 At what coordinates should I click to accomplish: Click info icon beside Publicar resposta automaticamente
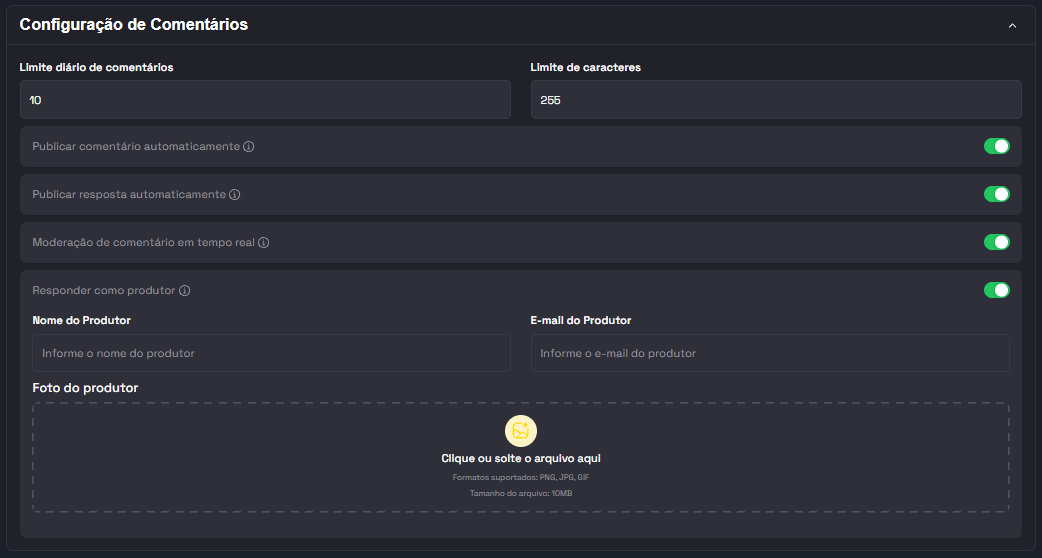coord(235,195)
